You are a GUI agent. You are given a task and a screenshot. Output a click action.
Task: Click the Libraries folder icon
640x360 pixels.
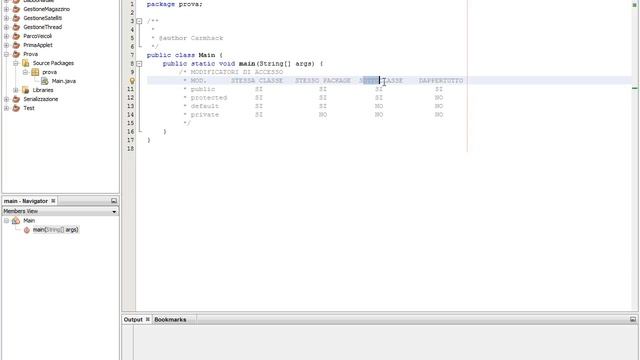[x=26, y=90]
